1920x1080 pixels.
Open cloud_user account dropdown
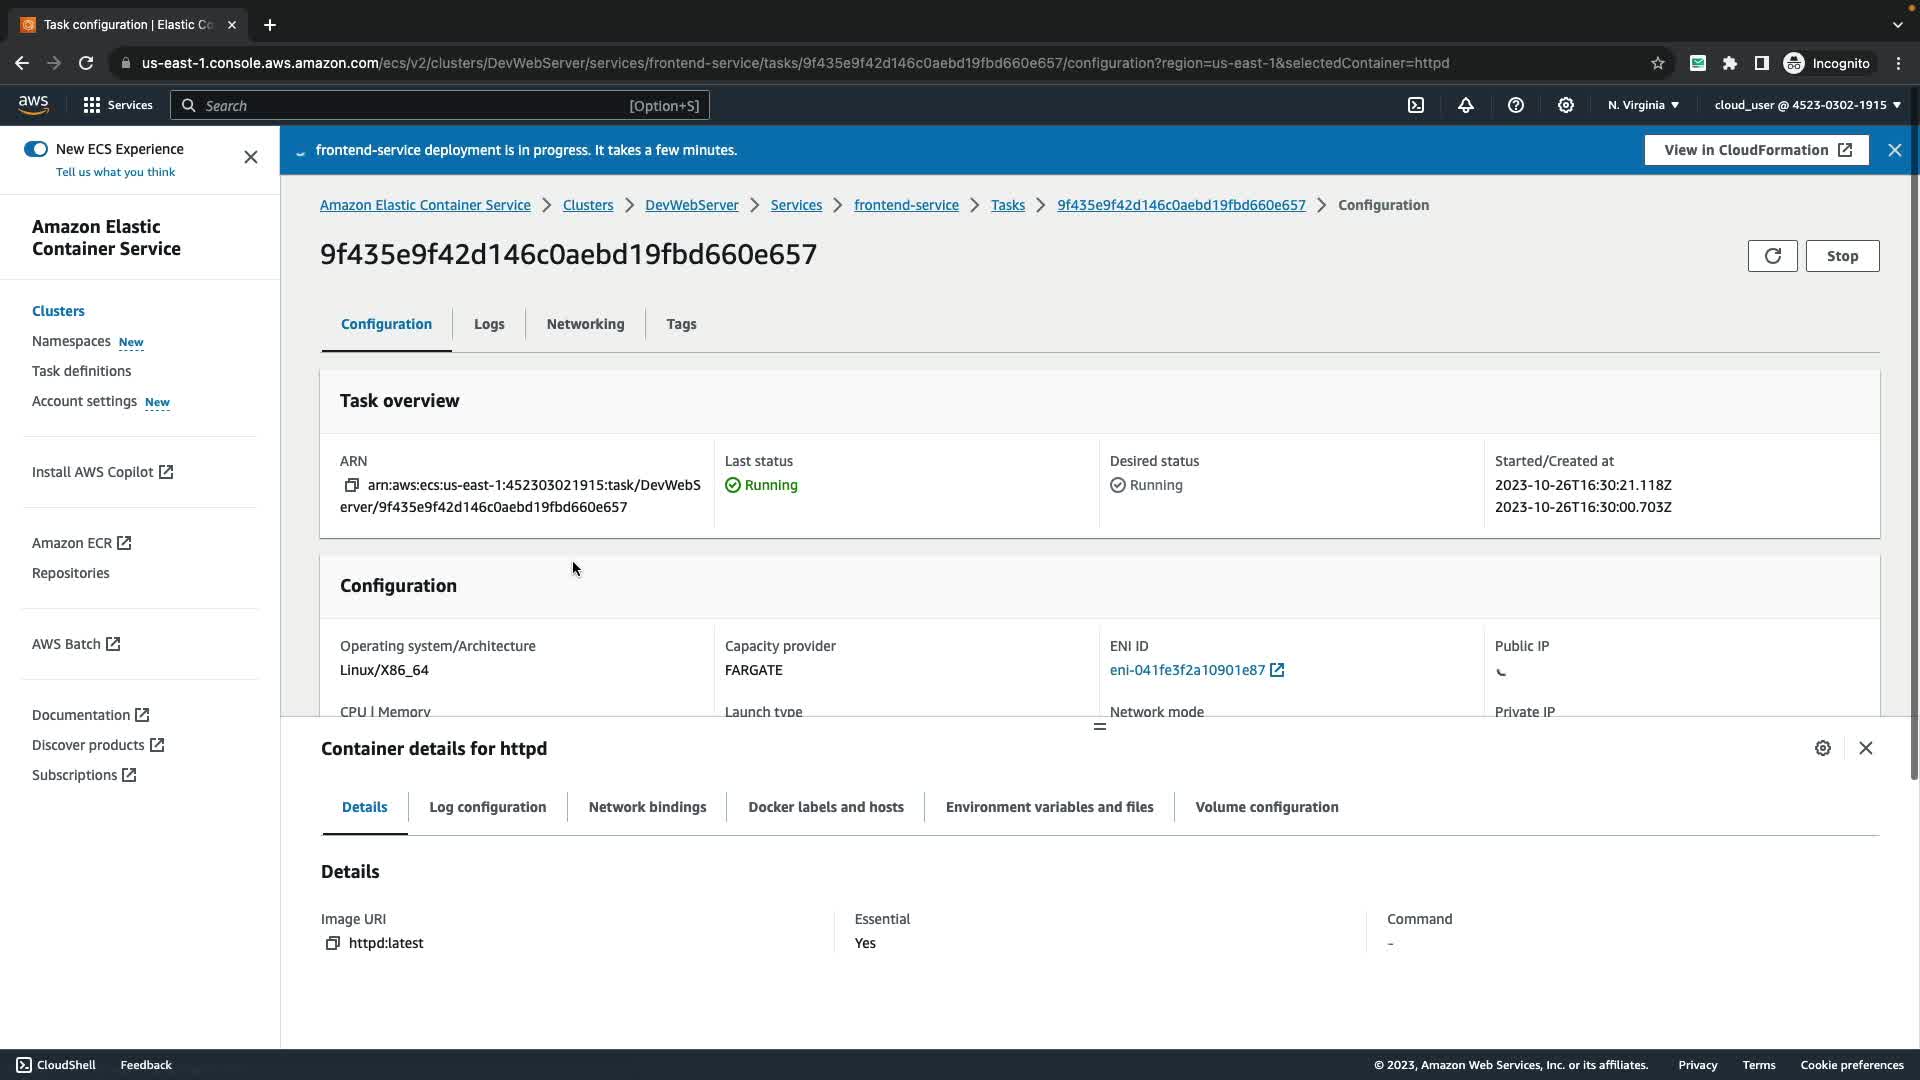pos(1806,105)
